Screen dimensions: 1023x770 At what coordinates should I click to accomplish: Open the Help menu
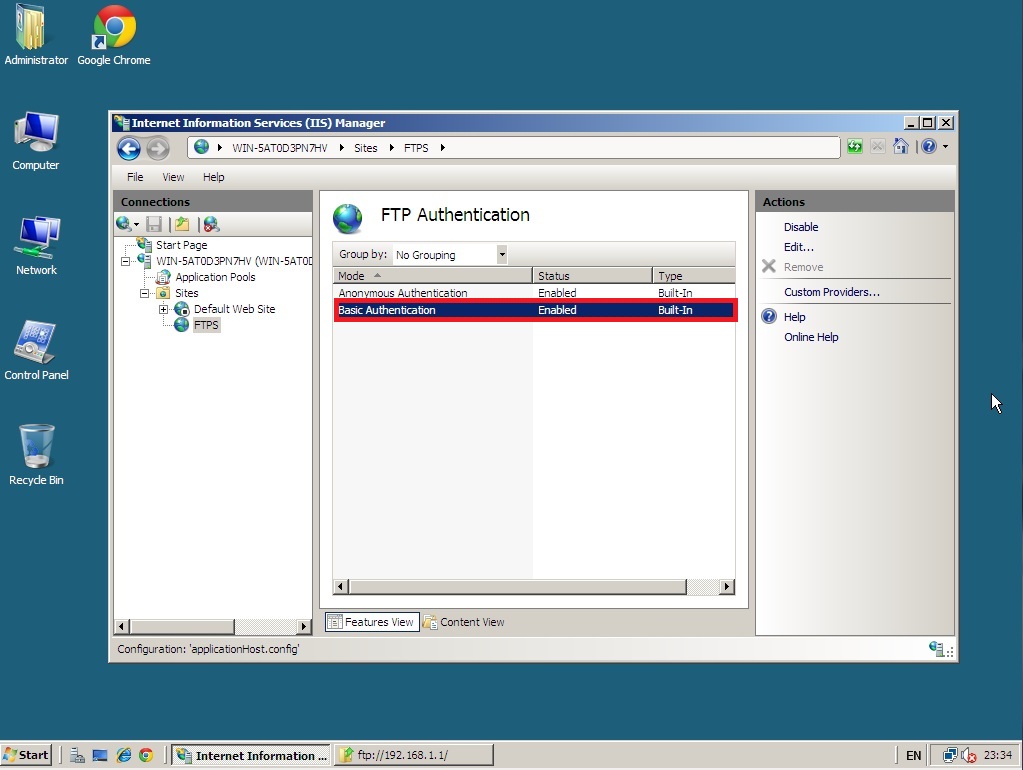213,177
